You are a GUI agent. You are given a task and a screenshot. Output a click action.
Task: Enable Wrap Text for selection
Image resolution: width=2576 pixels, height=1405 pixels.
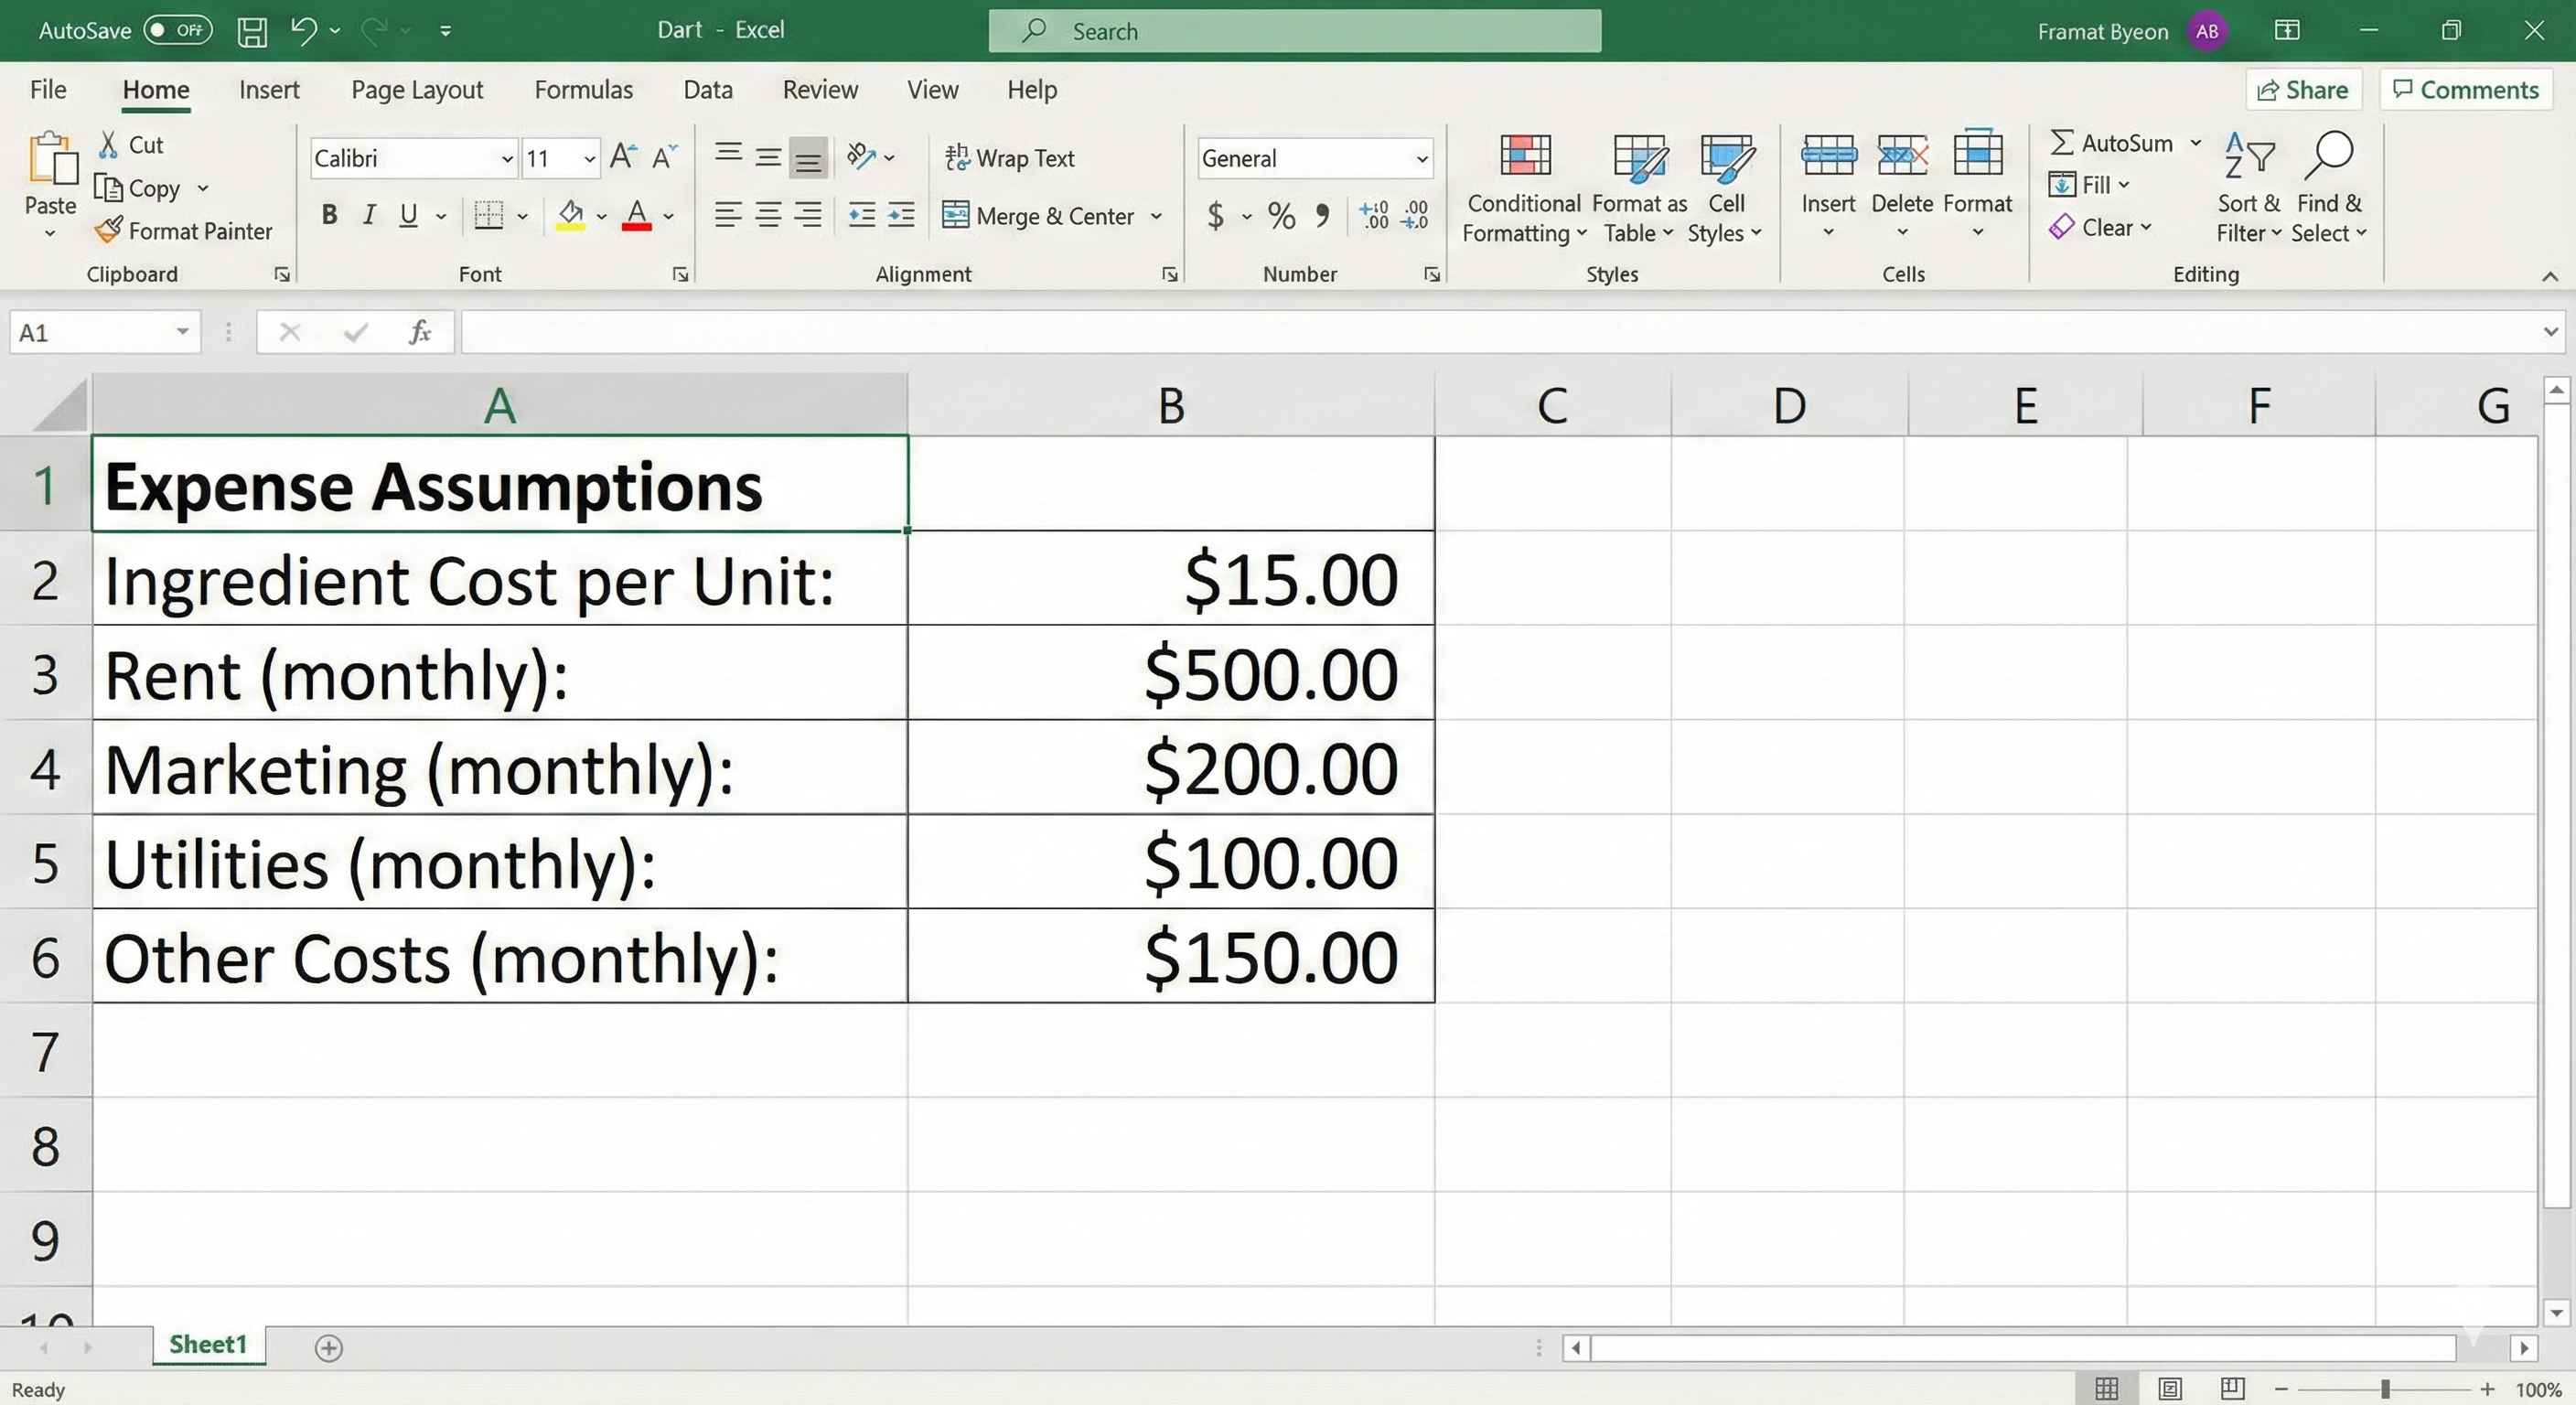(1011, 157)
